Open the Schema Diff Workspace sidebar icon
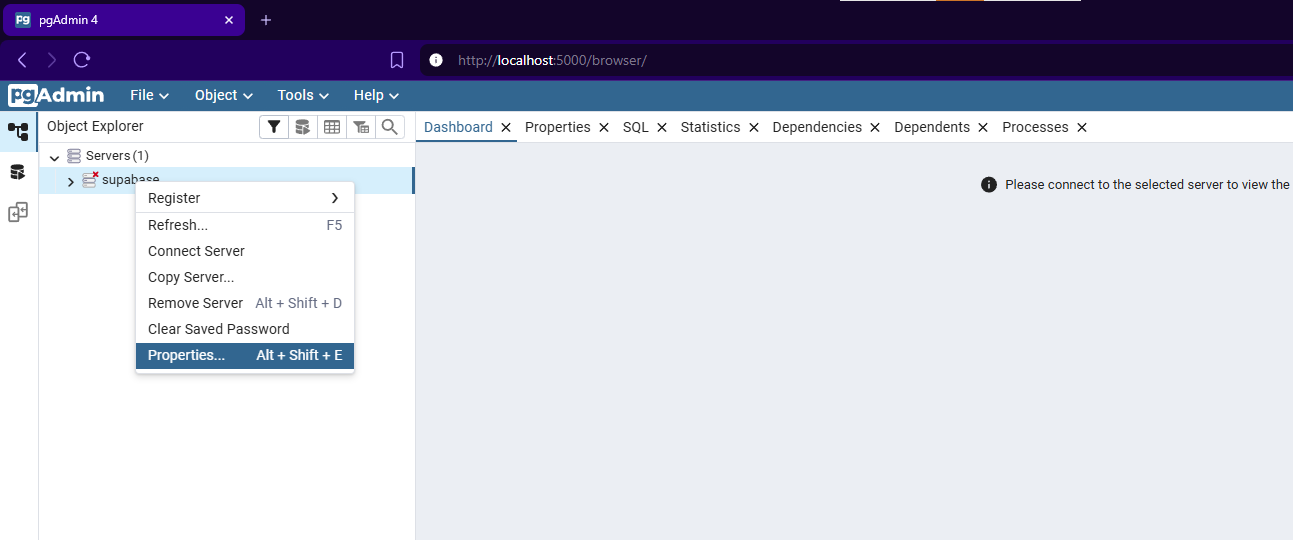 point(18,212)
